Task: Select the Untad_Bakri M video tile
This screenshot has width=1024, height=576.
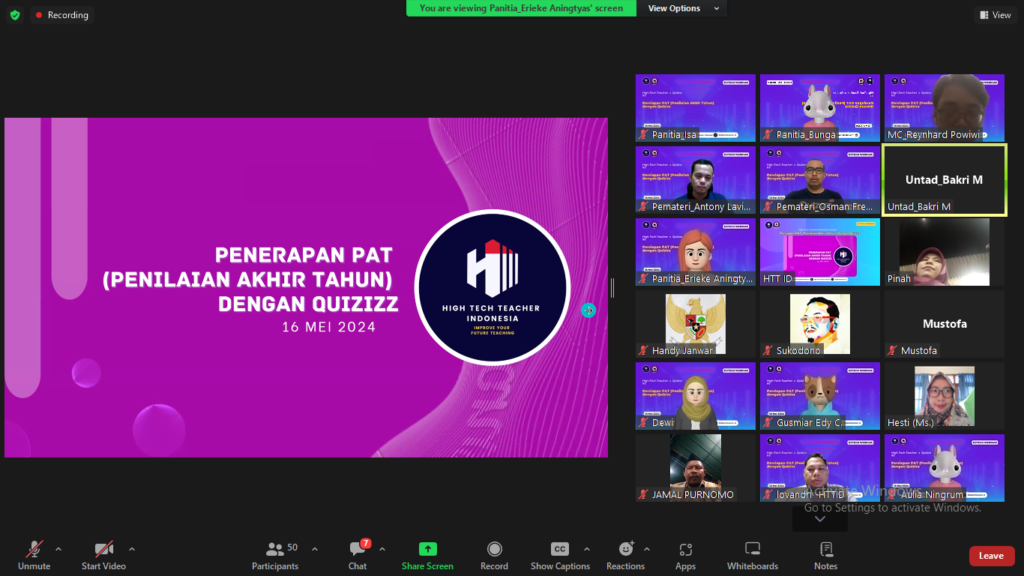Action: (x=944, y=180)
